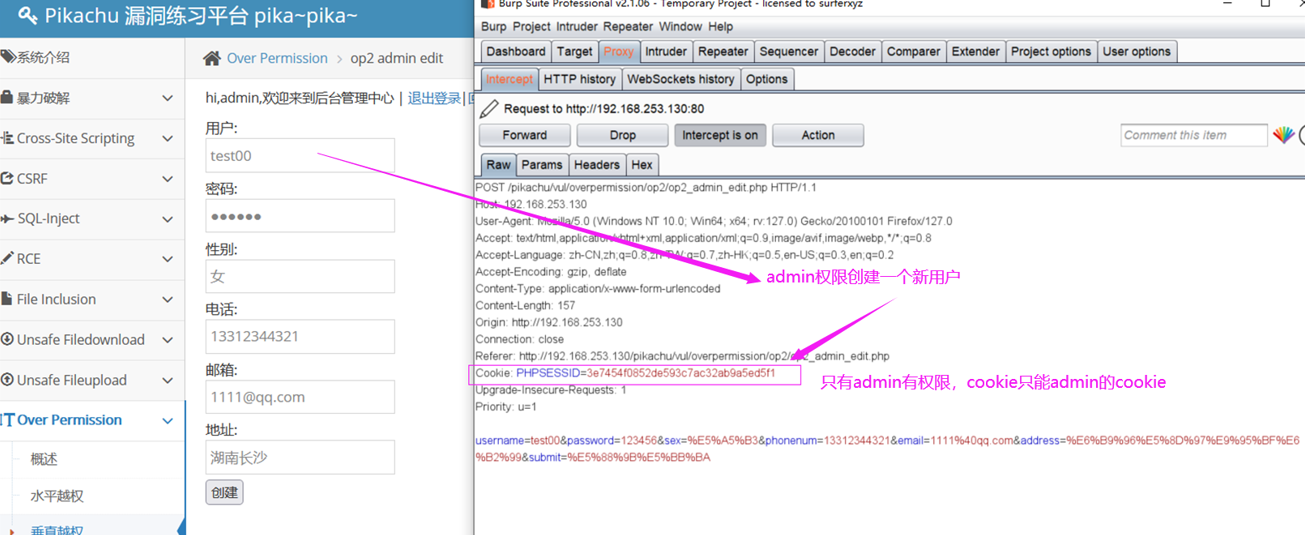Screen dimensions: 1305x535
Task: Switch to the Params view tab
Action: (x=542, y=165)
